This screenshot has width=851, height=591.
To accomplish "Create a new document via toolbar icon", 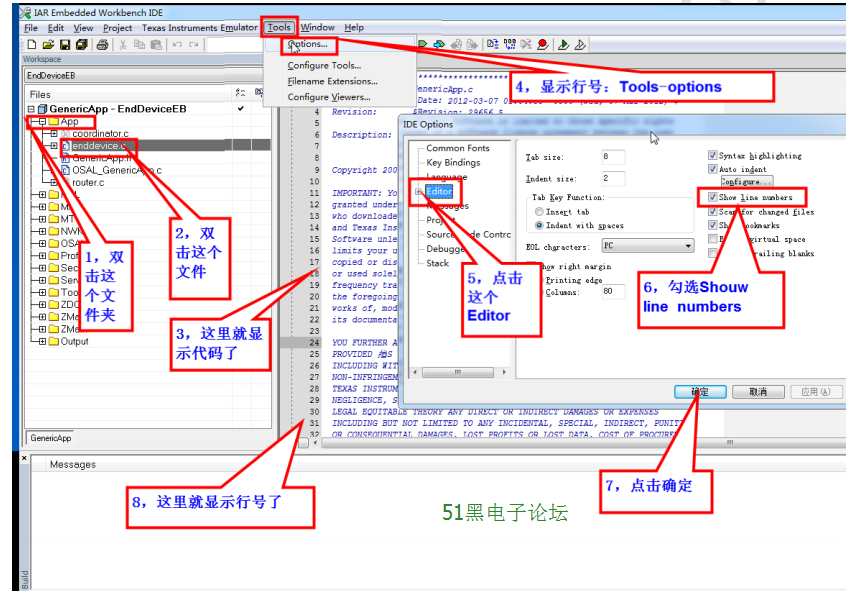I will (x=32, y=45).
